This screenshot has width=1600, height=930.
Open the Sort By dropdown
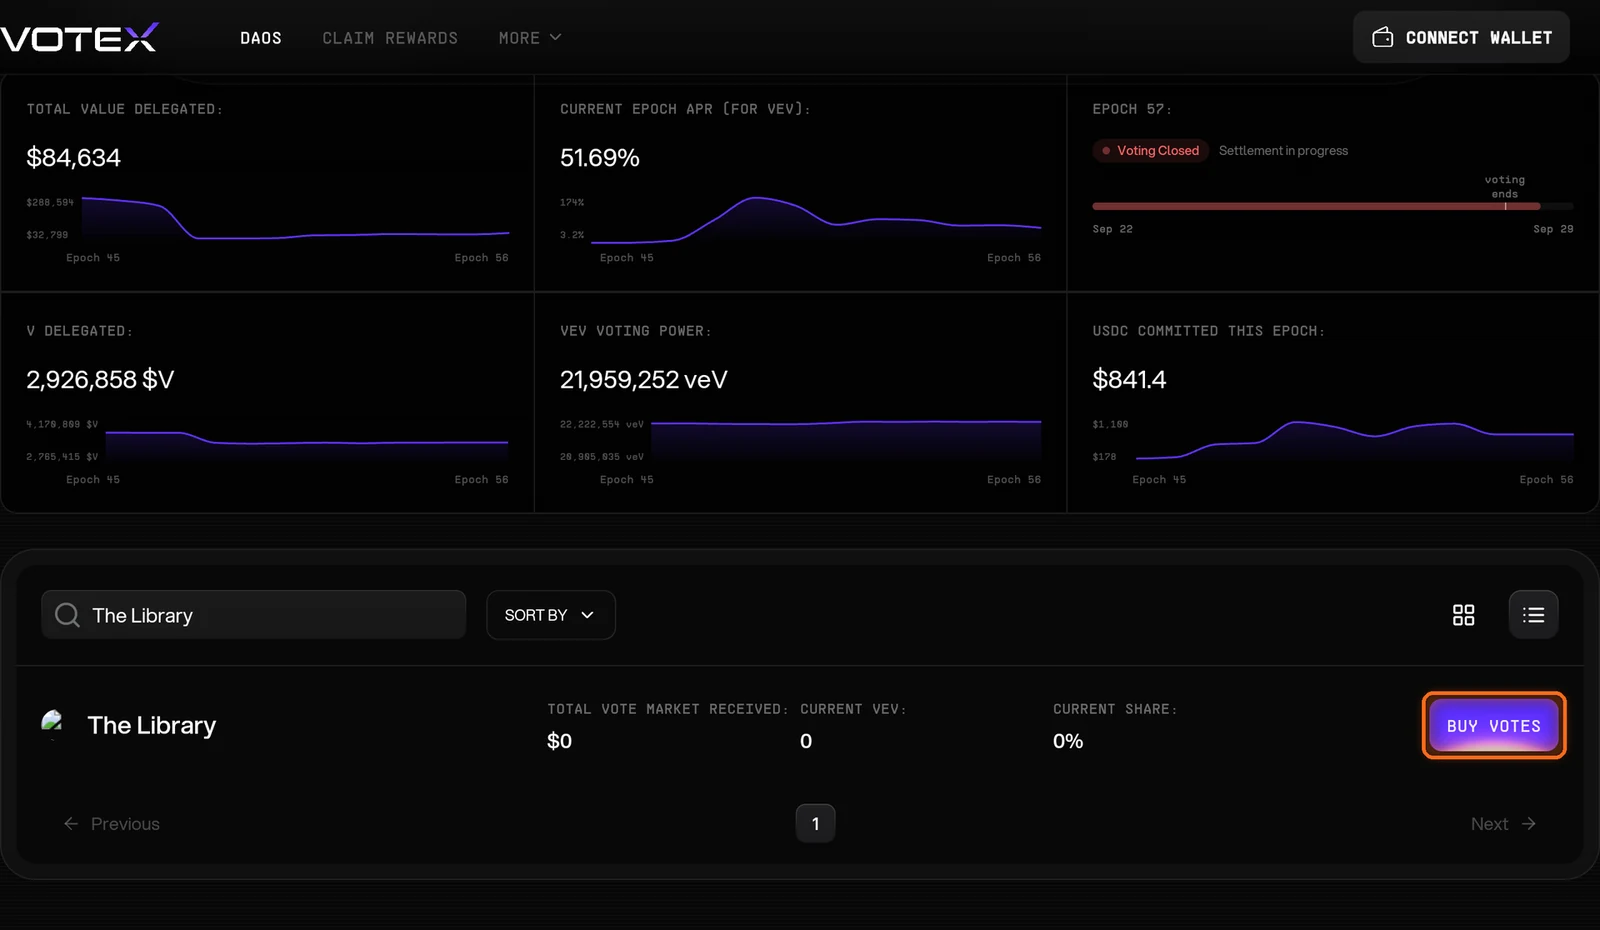(551, 615)
